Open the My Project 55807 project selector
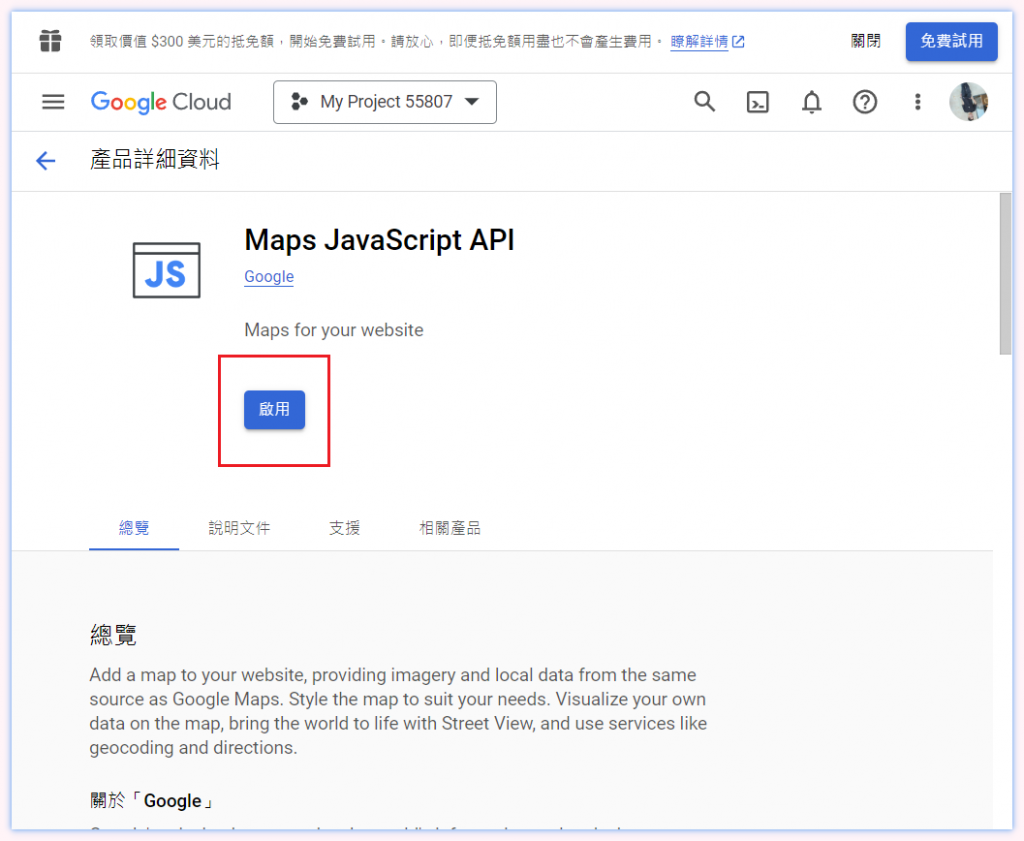This screenshot has width=1024, height=841. [385, 102]
